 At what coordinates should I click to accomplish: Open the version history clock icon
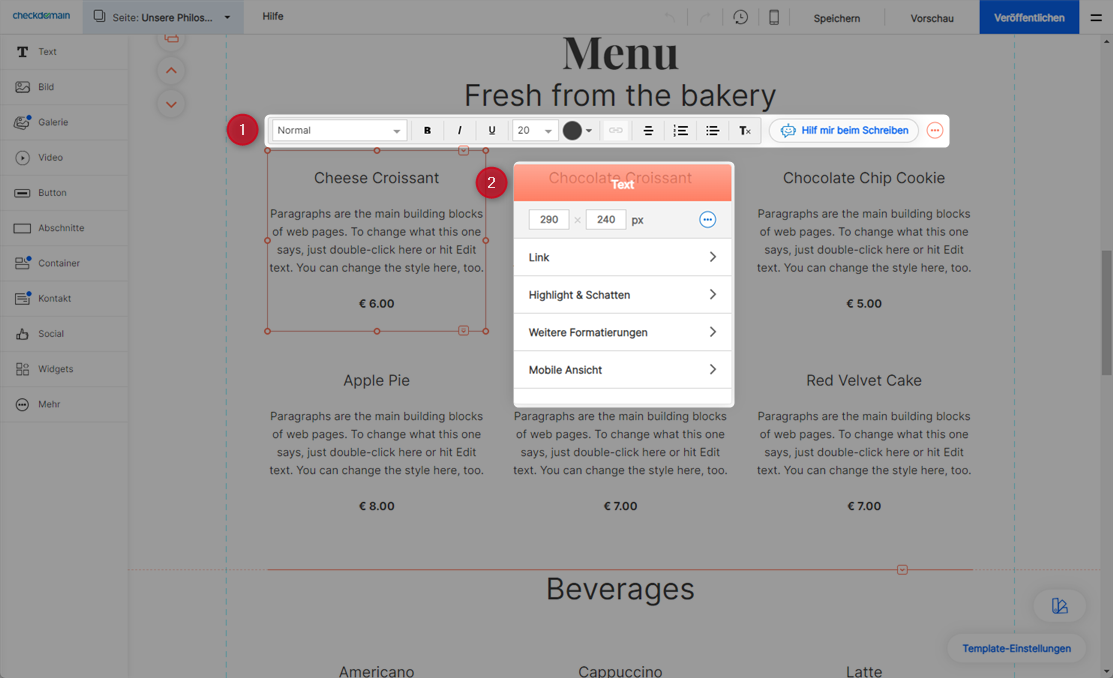(x=740, y=18)
